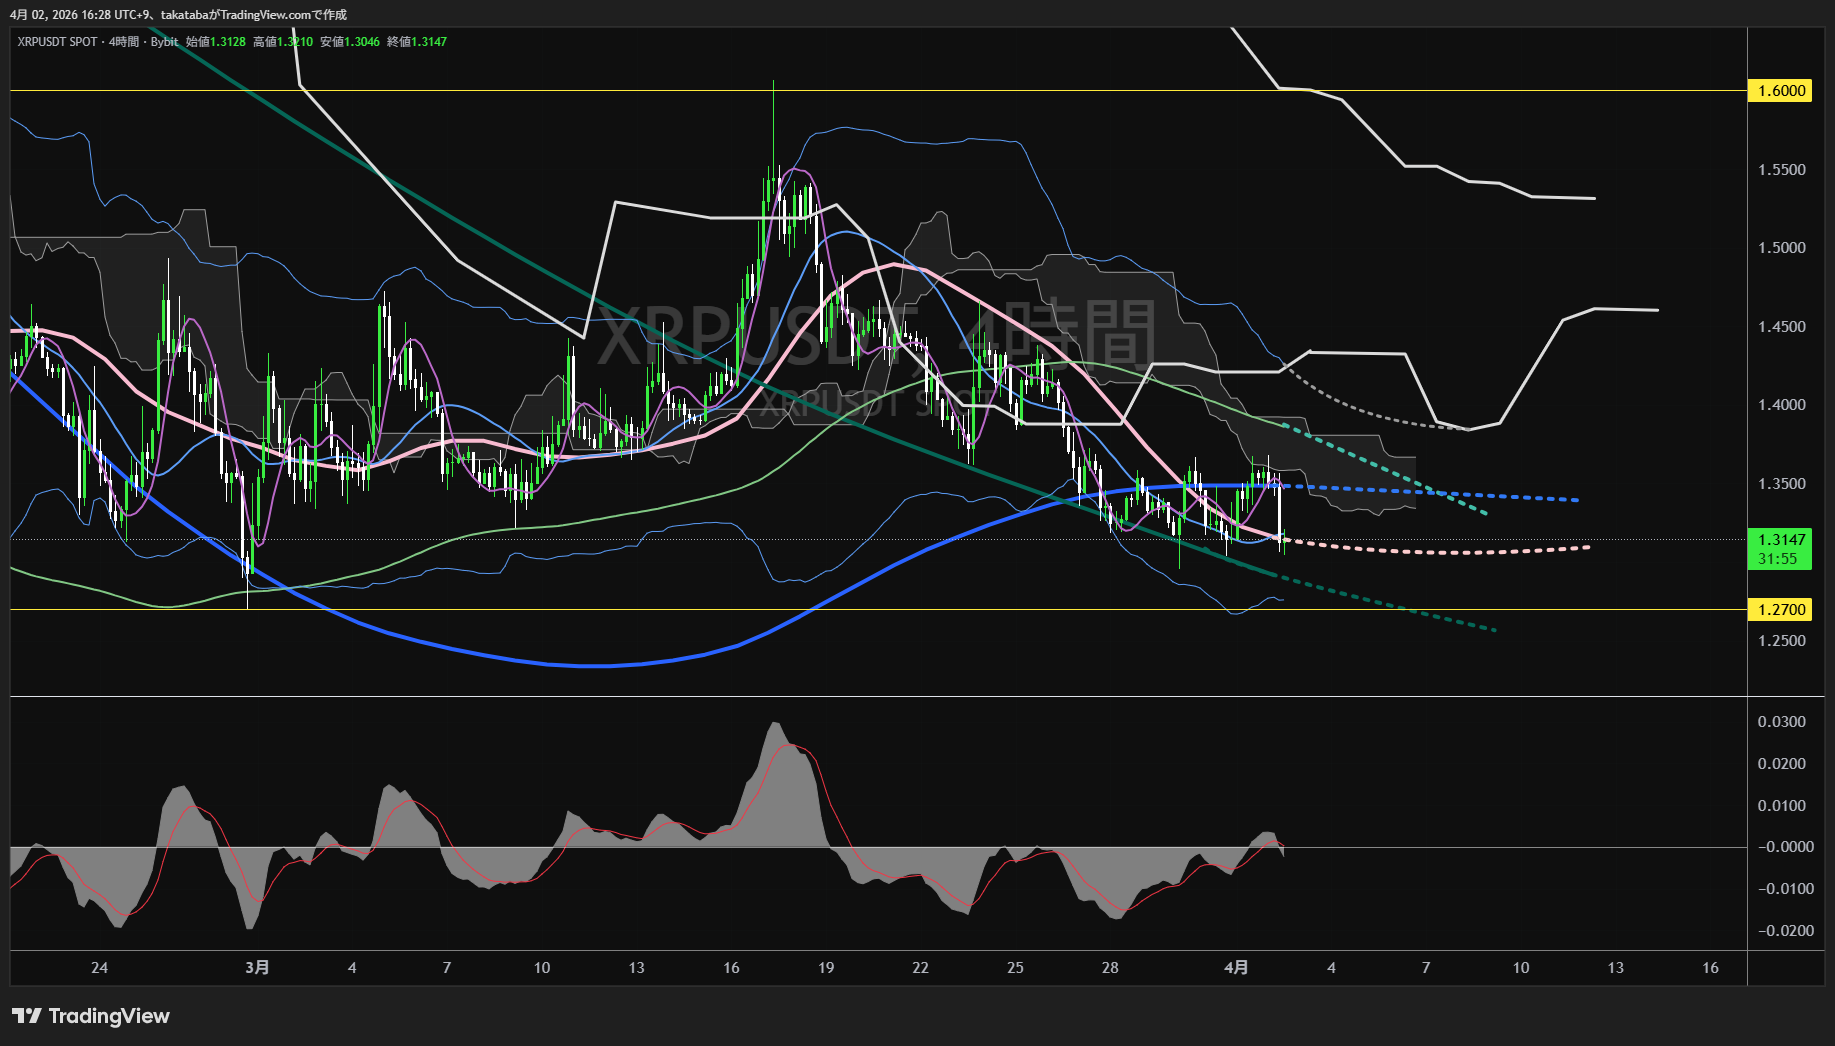The image size is (1835, 1046).
Task: Click the 19 date on time axis
Action: pyautogui.click(x=826, y=967)
